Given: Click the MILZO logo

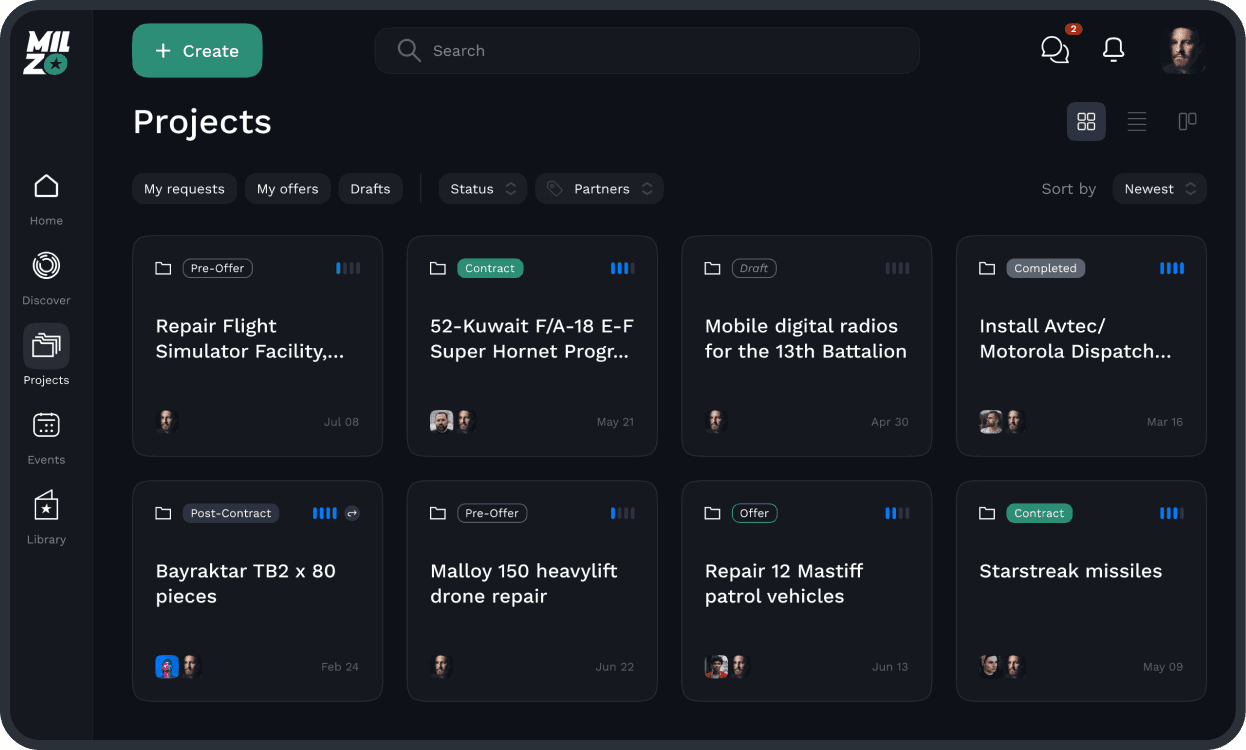Looking at the screenshot, I should pos(46,52).
